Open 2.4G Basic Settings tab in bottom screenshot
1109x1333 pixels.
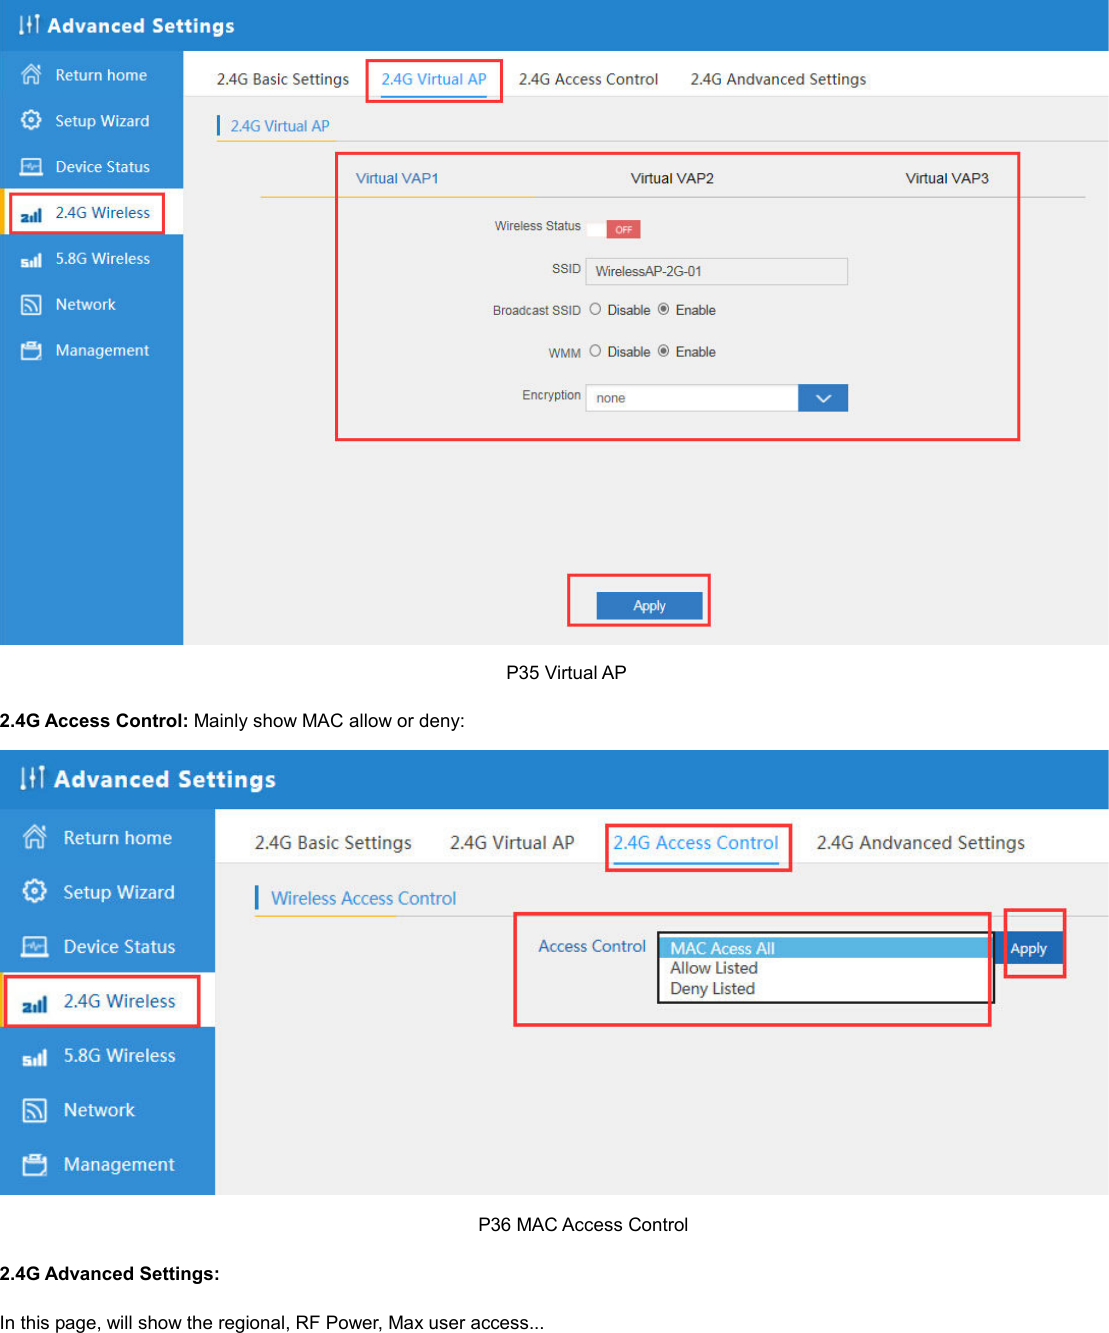(x=333, y=843)
